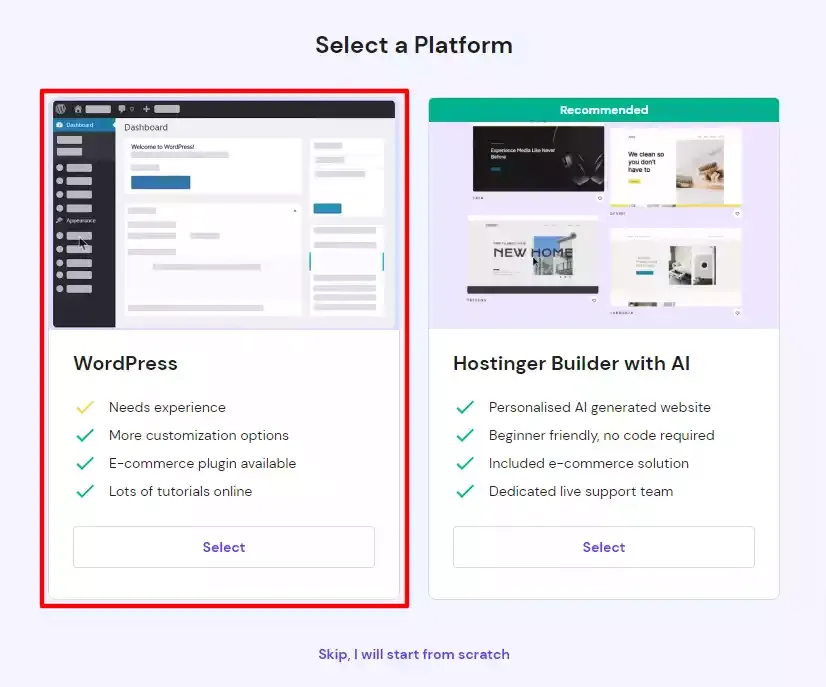Click the 'More customization options' text
826x687 pixels.
point(199,435)
